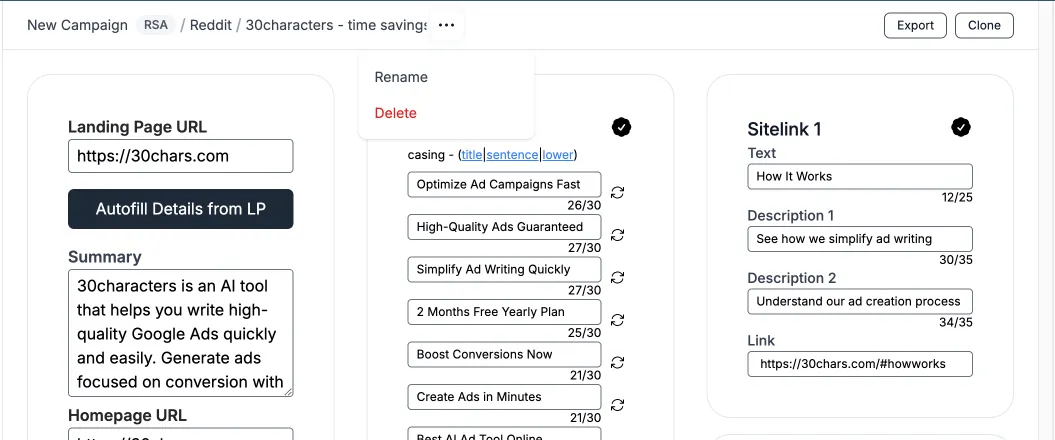Click the Clone button
1055x440 pixels.
(x=984, y=26)
